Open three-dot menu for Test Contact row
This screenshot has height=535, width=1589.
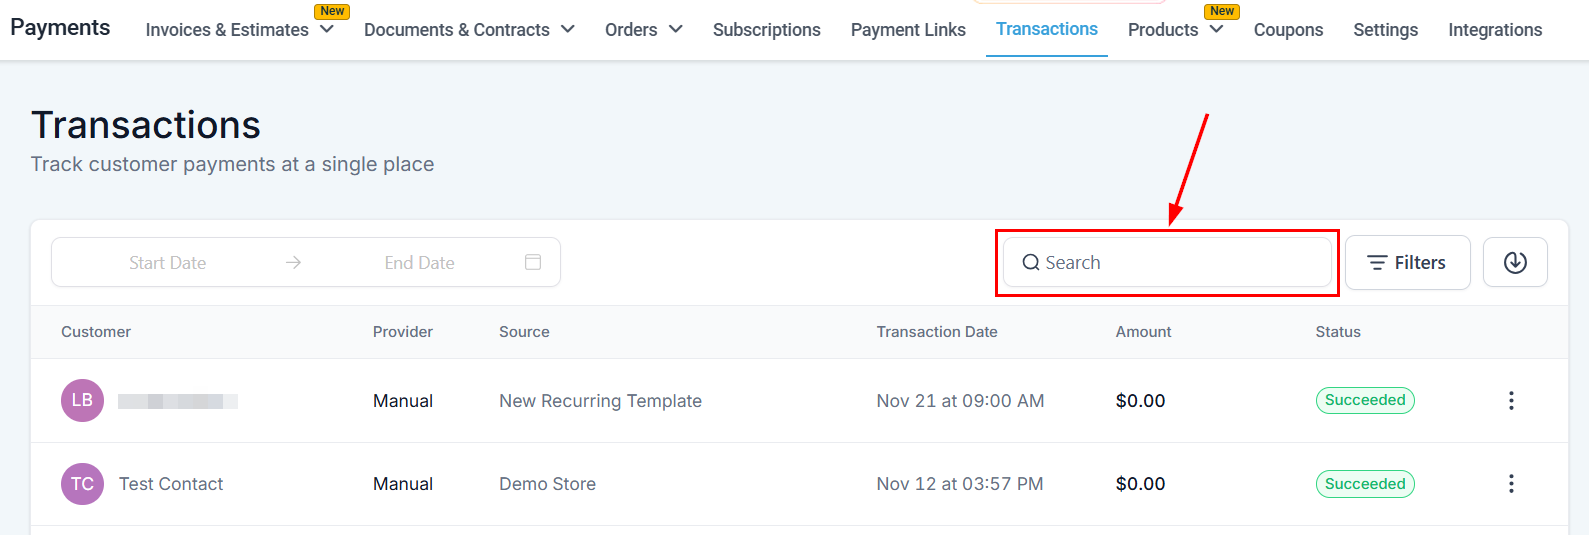1511,484
